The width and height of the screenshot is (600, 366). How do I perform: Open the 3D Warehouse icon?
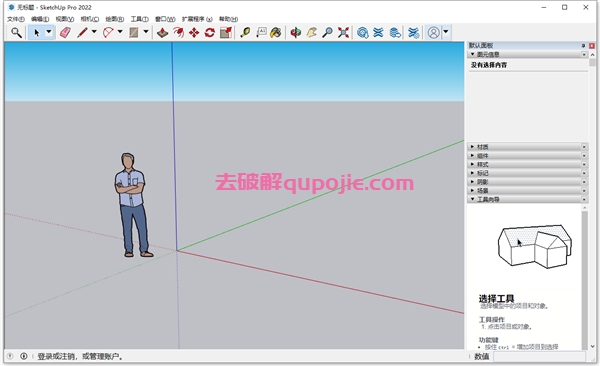point(362,33)
